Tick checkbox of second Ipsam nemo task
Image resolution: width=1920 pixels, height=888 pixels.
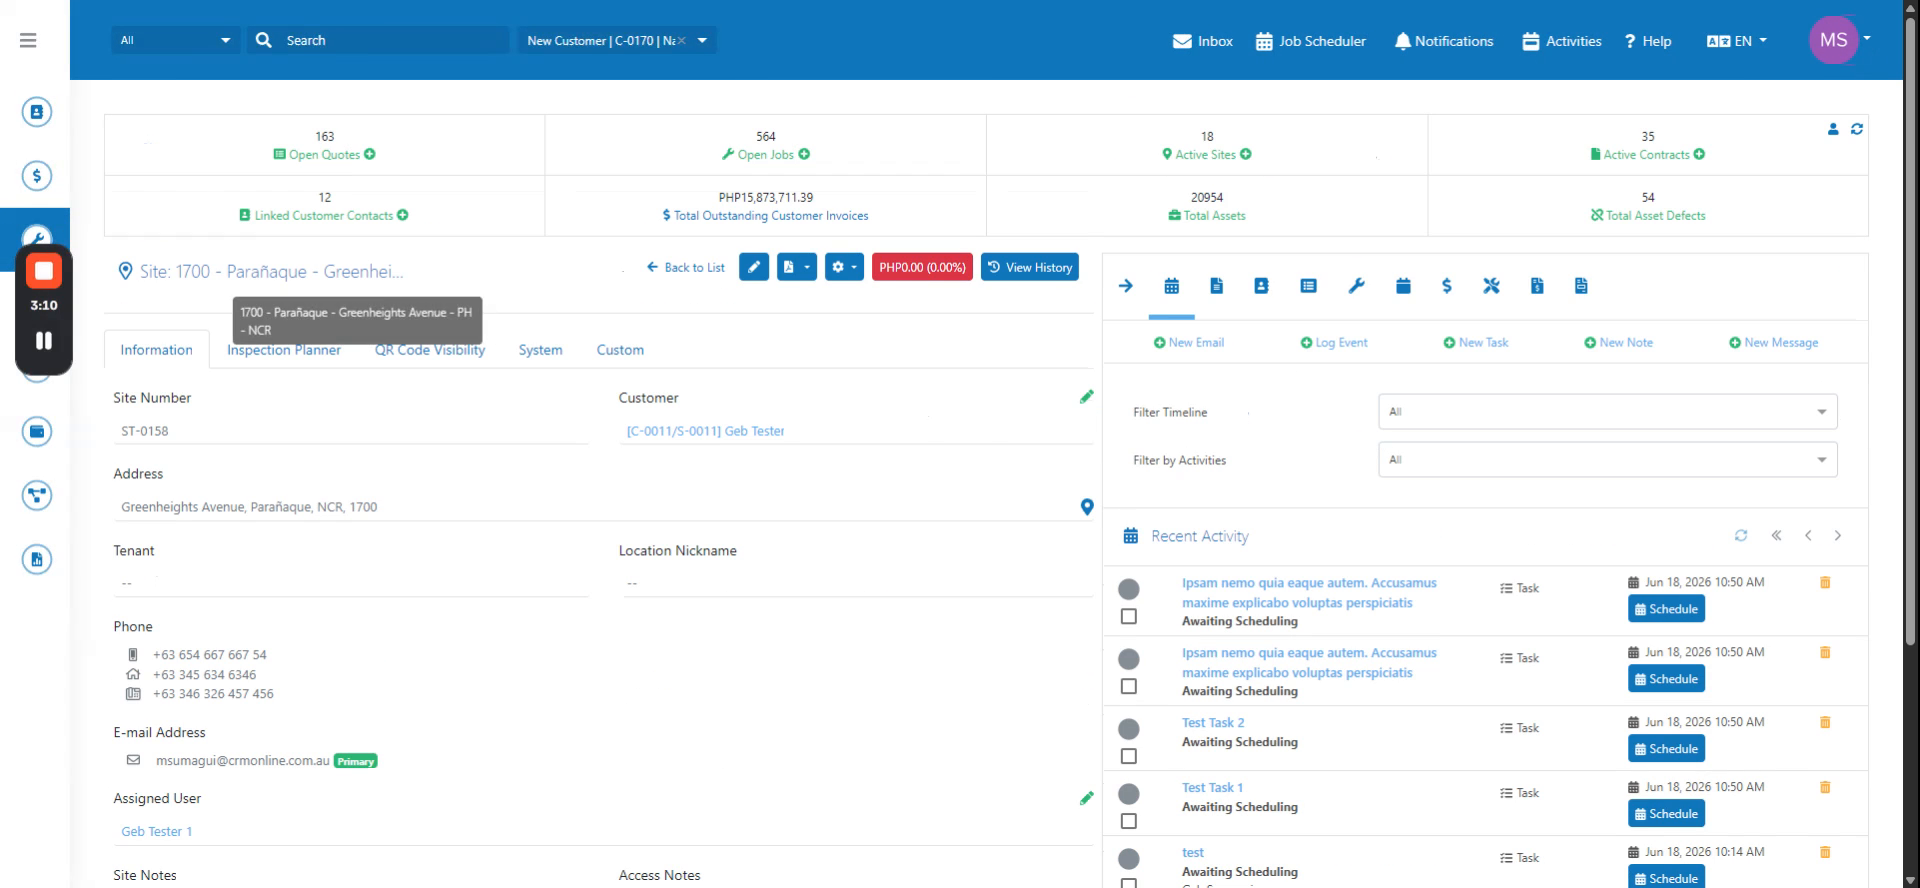coord(1129,687)
